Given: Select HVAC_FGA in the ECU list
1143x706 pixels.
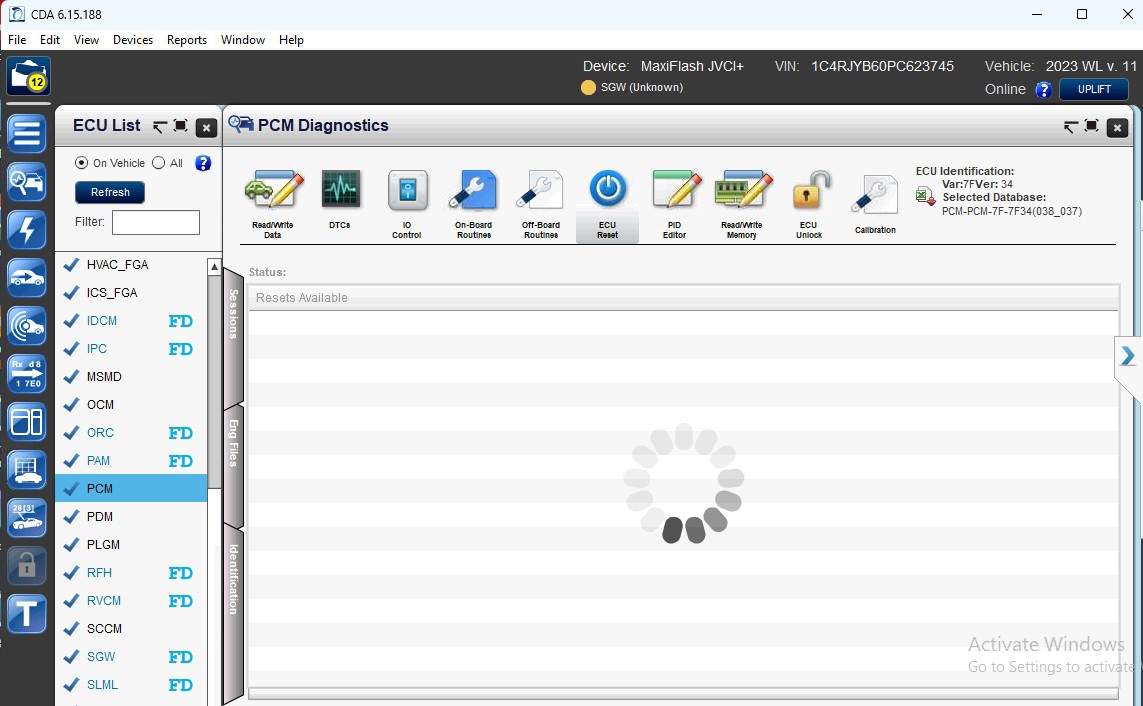Looking at the screenshot, I should click(131, 264).
